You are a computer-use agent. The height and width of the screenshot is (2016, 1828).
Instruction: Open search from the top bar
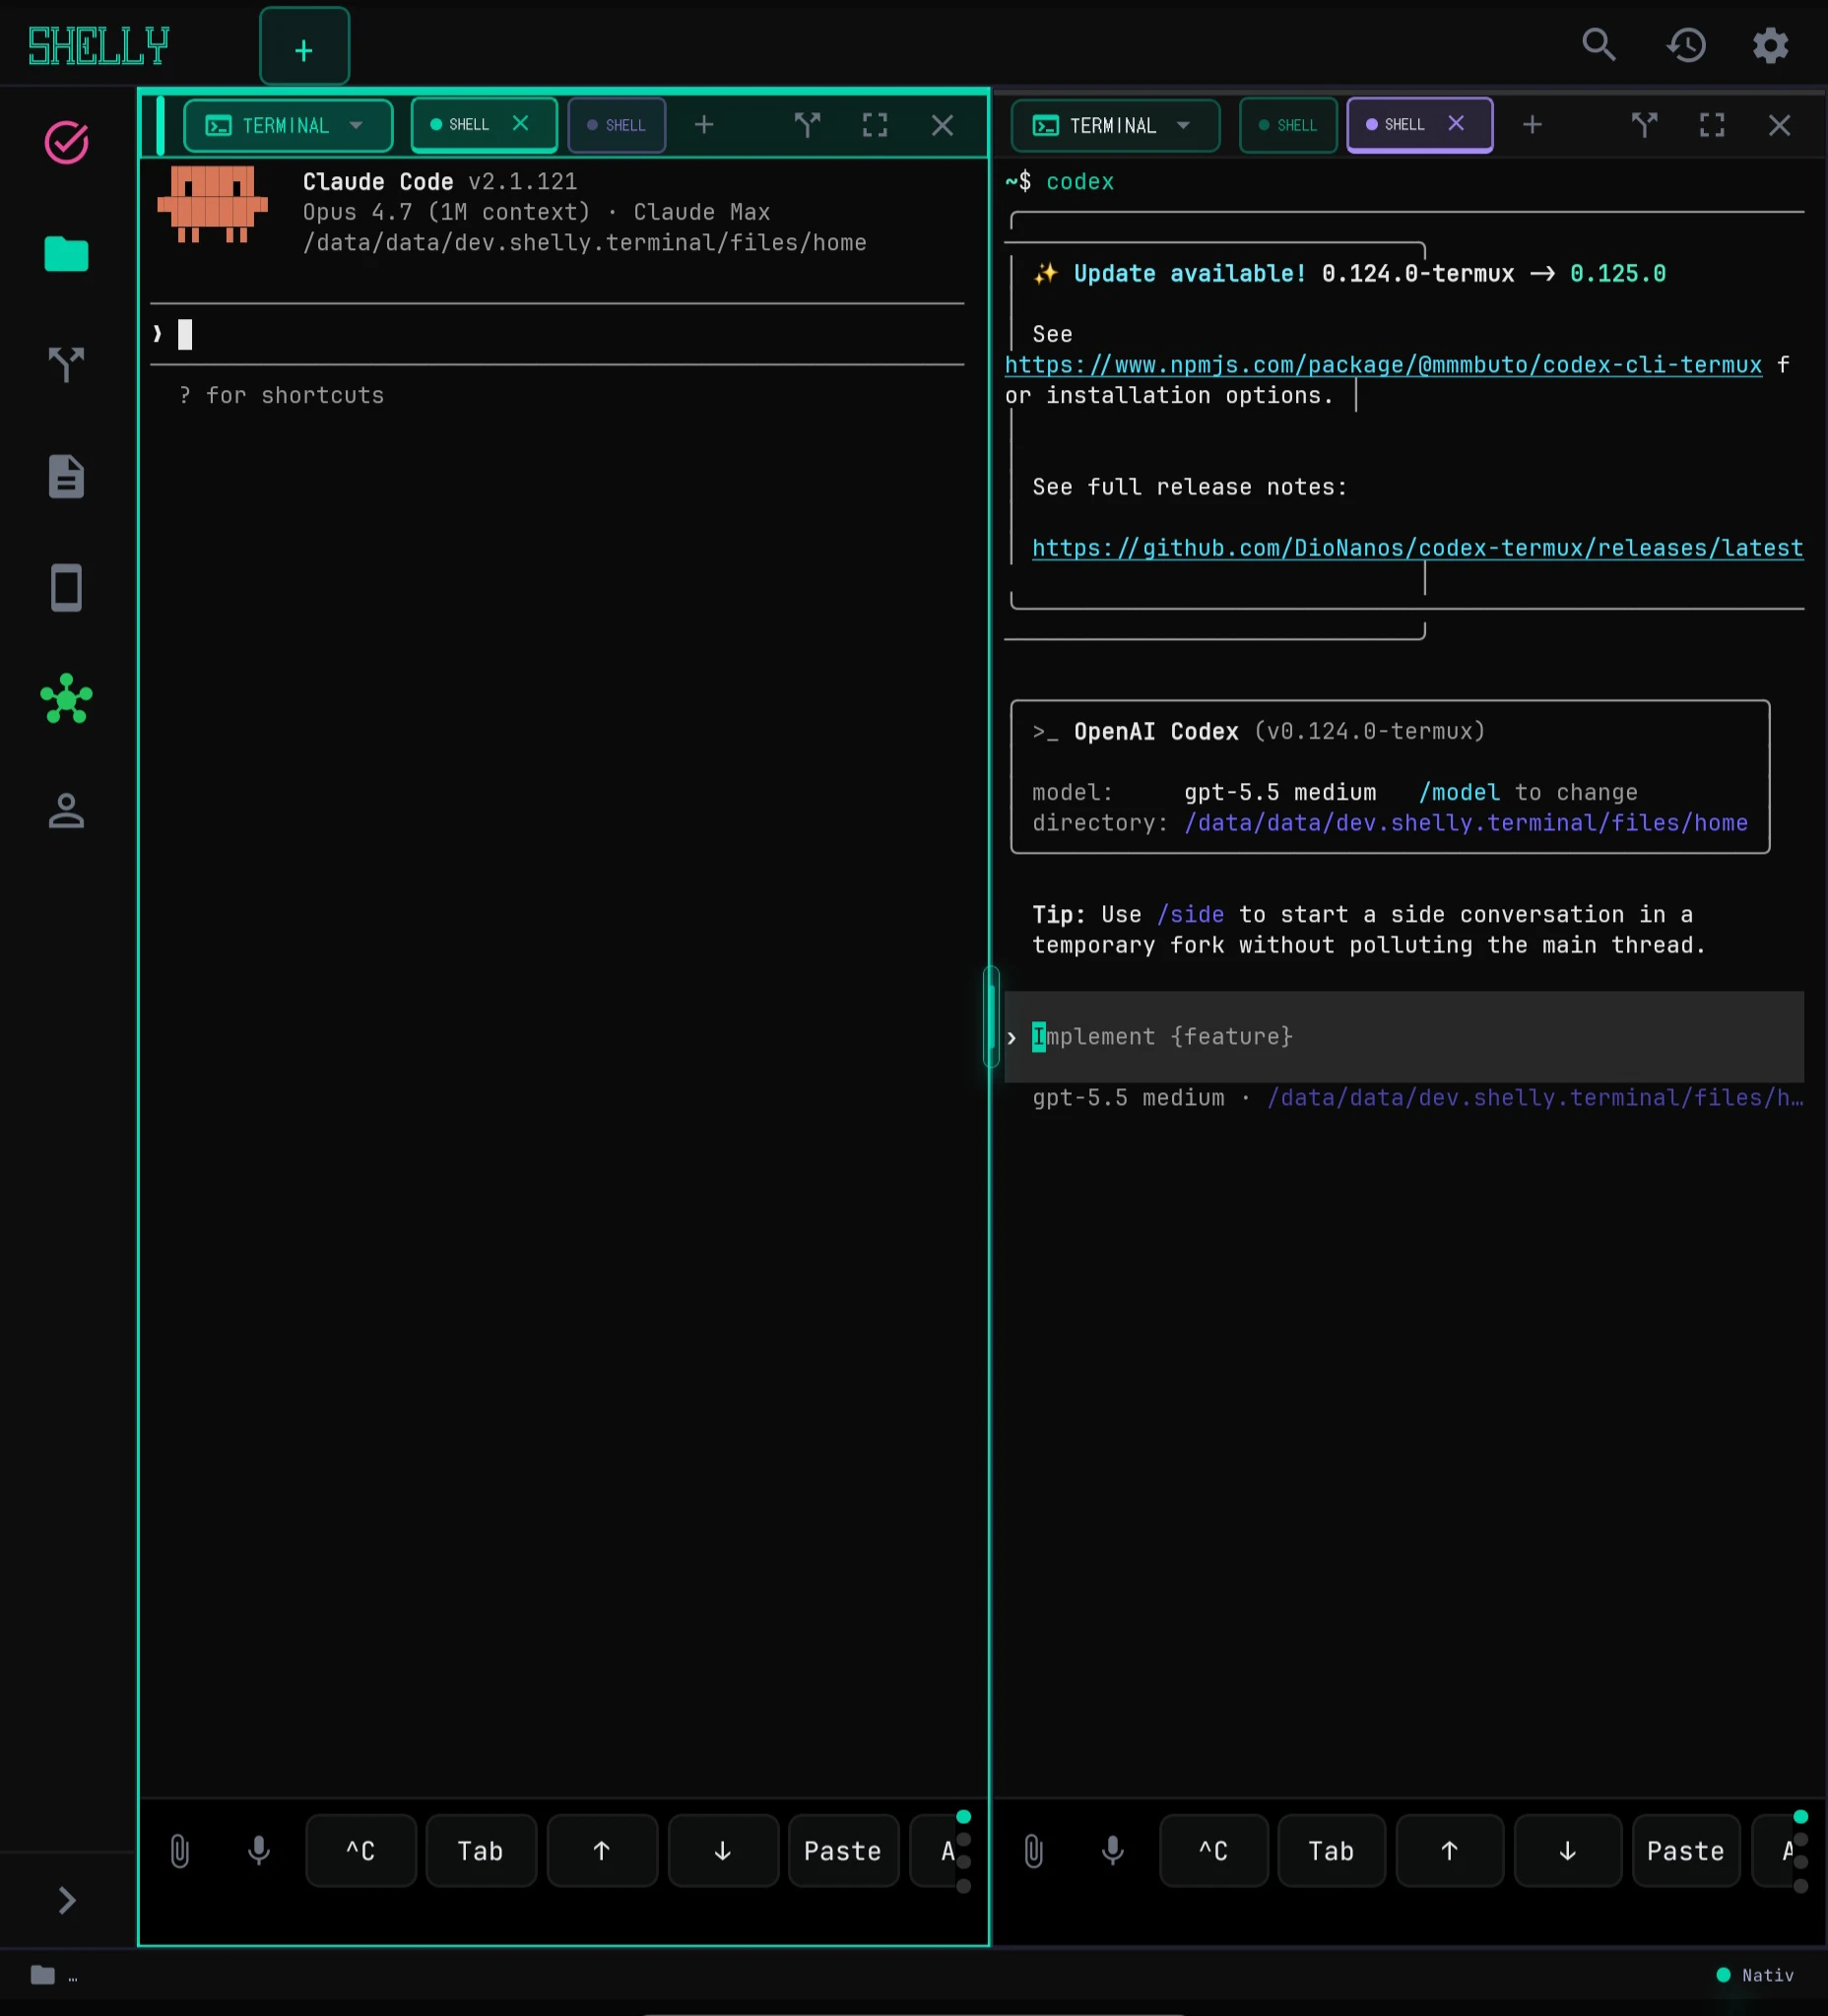coord(1598,45)
